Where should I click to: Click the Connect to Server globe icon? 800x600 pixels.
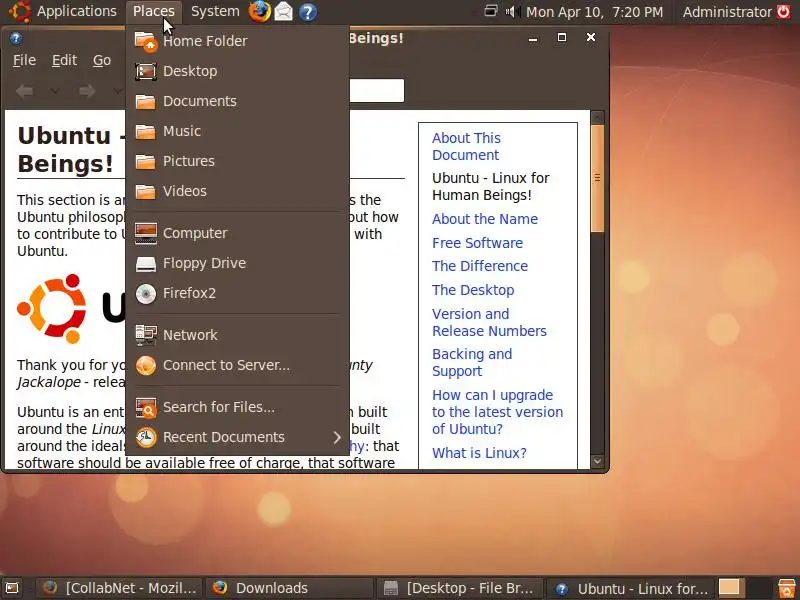(x=146, y=365)
